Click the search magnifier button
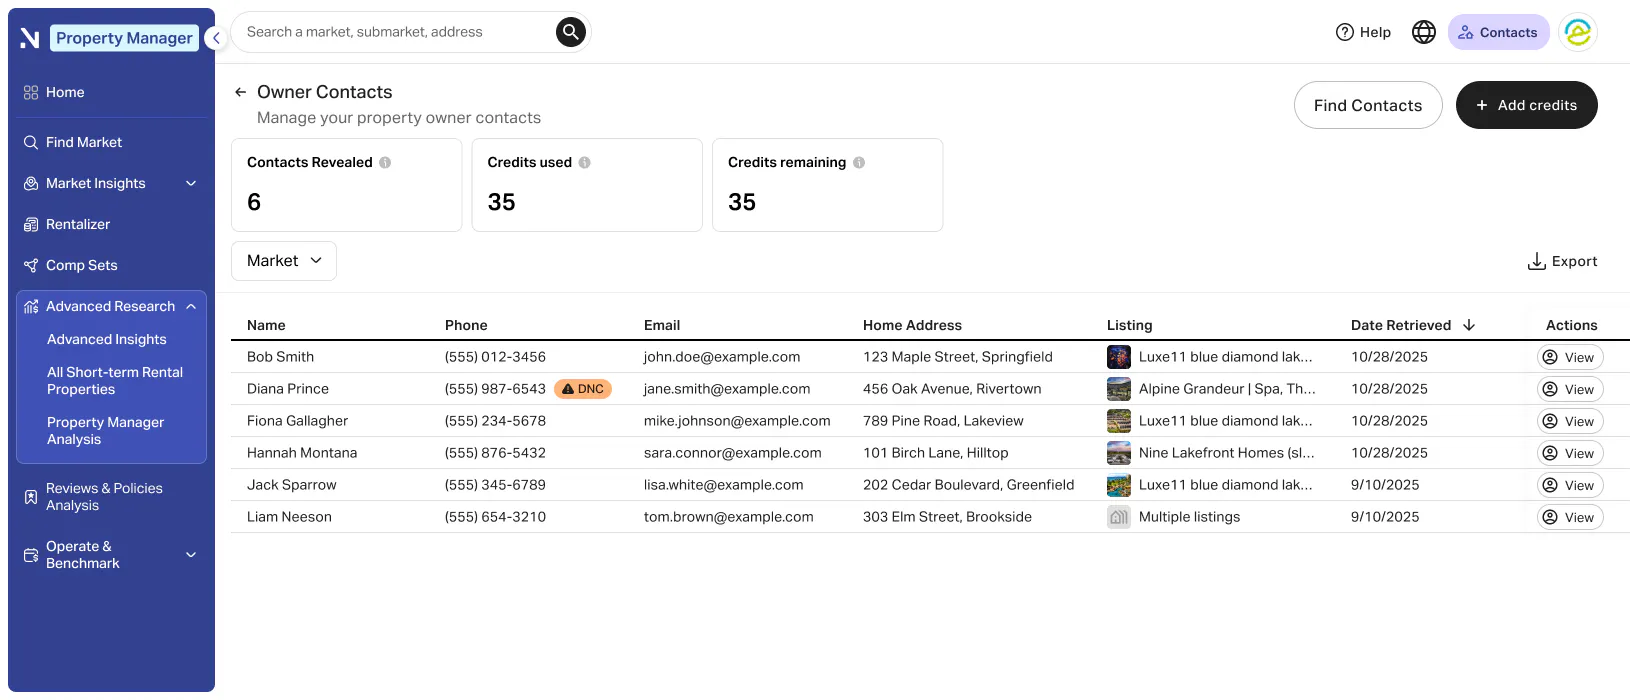This screenshot has width=1630, height=700. (x=570, y=32)
